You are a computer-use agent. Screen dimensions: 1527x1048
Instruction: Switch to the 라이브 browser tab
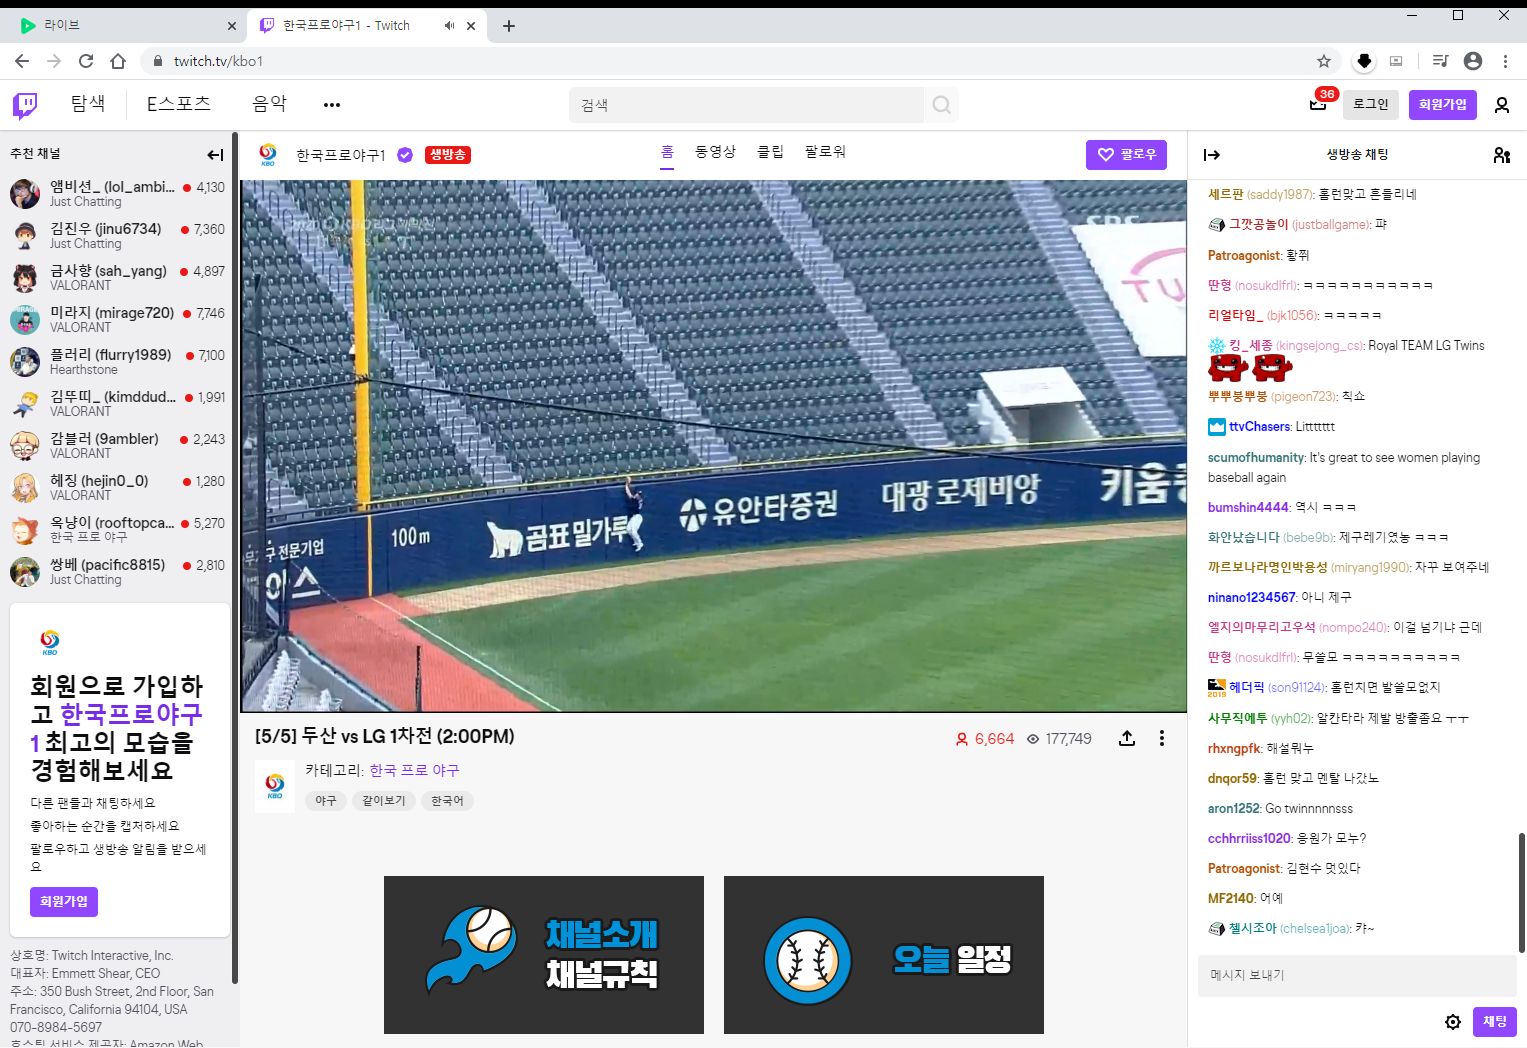[123, 26]
